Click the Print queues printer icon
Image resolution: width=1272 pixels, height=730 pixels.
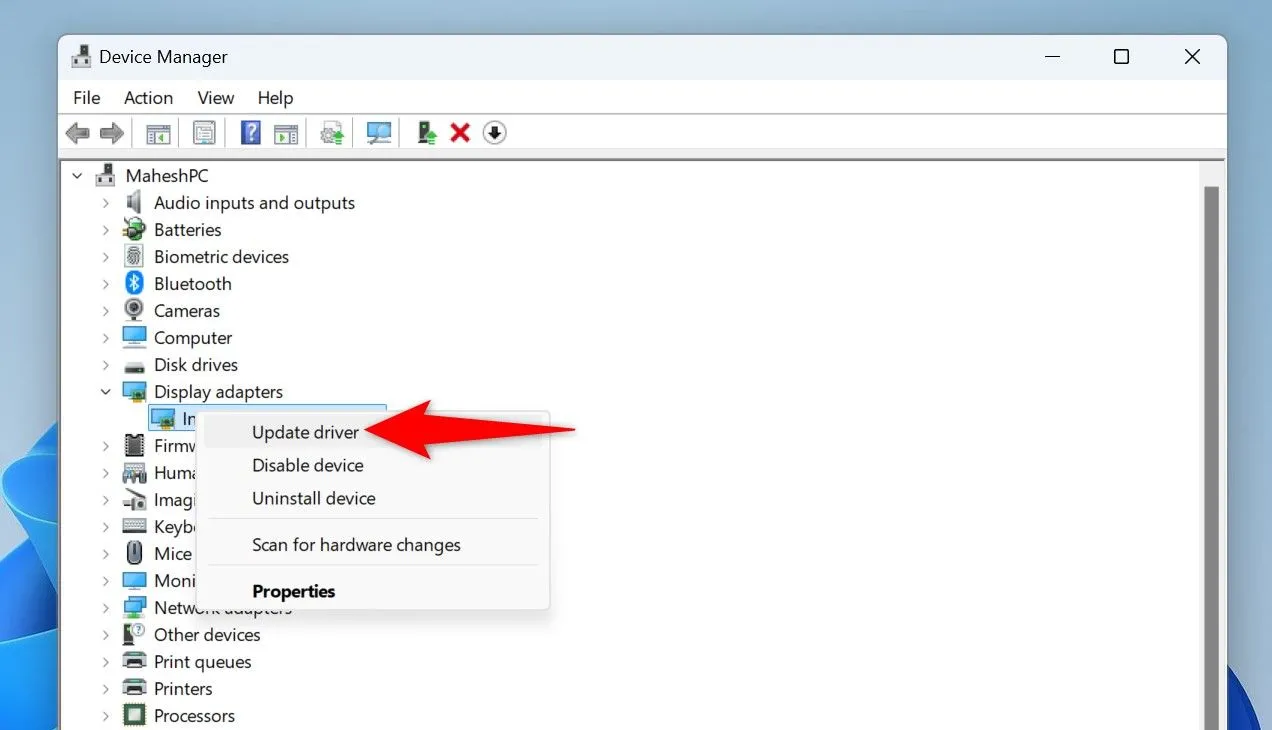pyautogui.click(x=134, y=662)
